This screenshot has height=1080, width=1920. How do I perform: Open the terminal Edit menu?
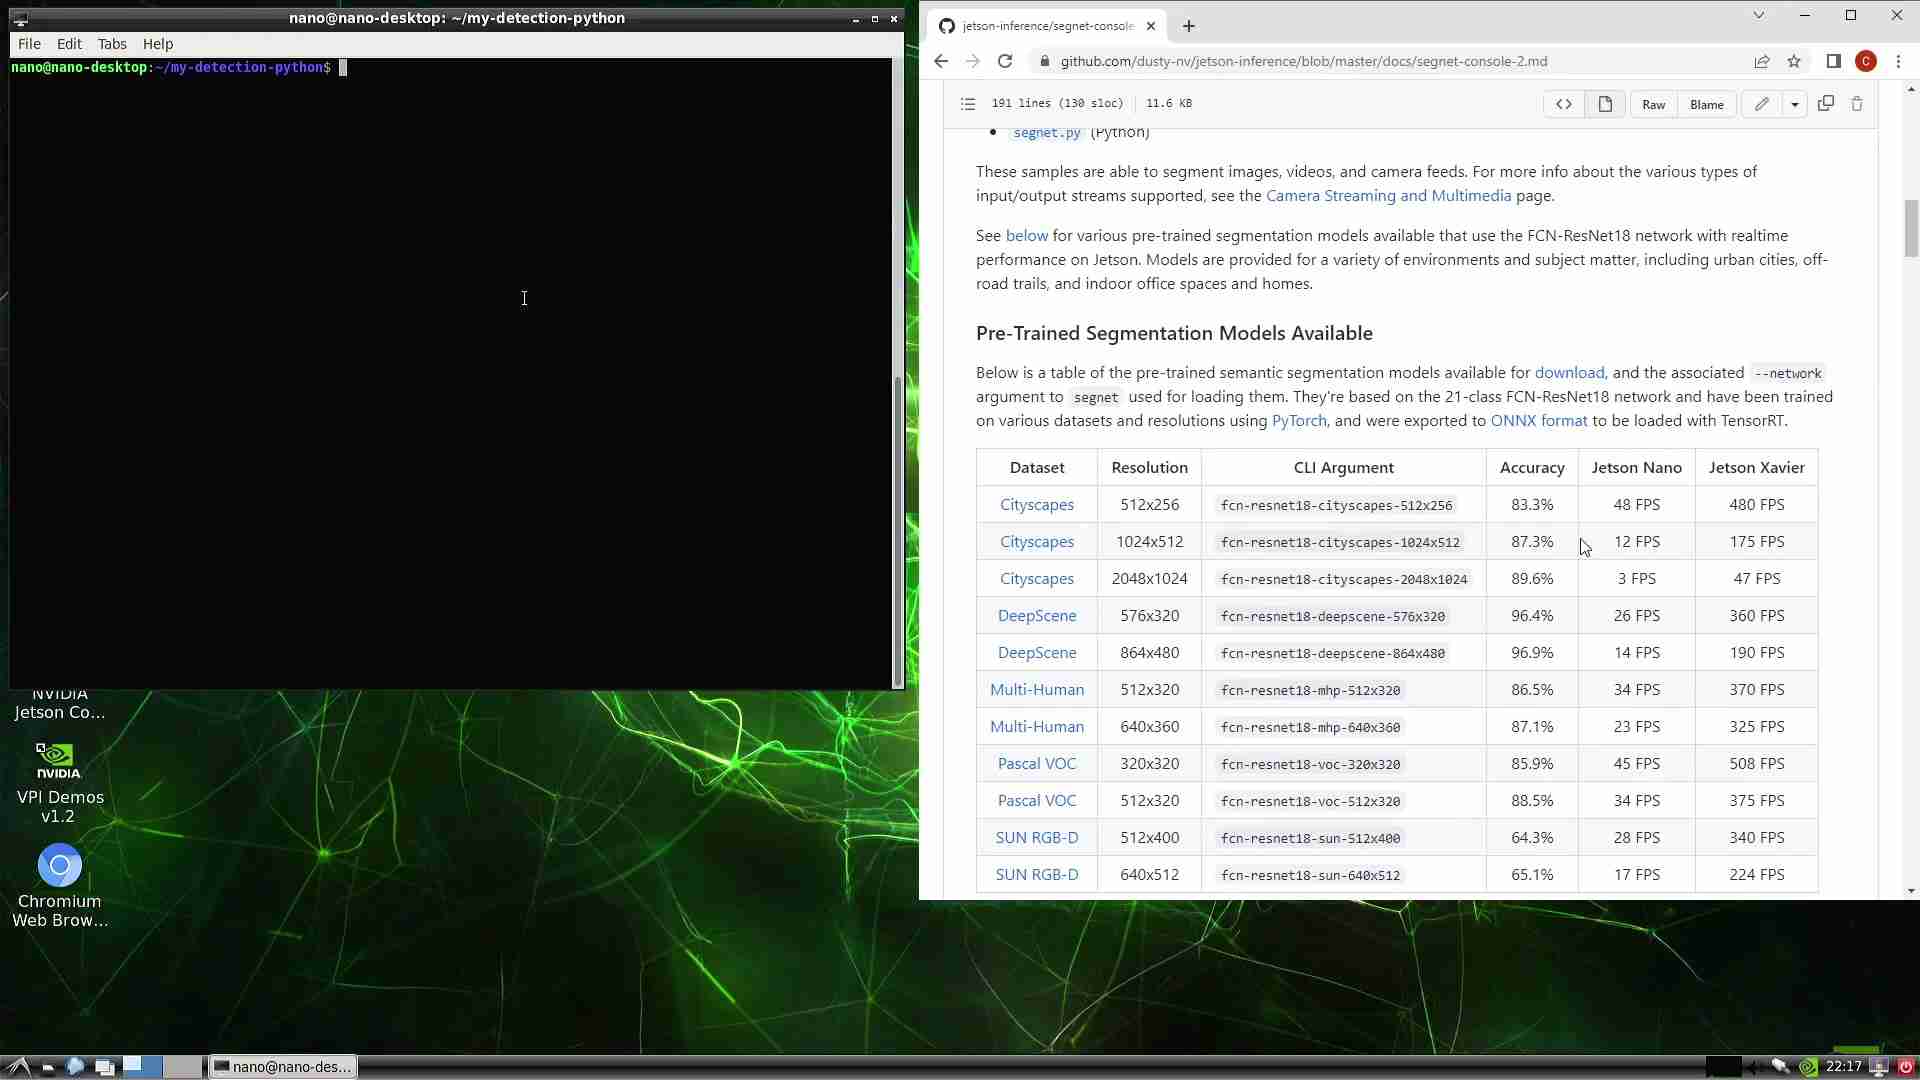[69, 44]
